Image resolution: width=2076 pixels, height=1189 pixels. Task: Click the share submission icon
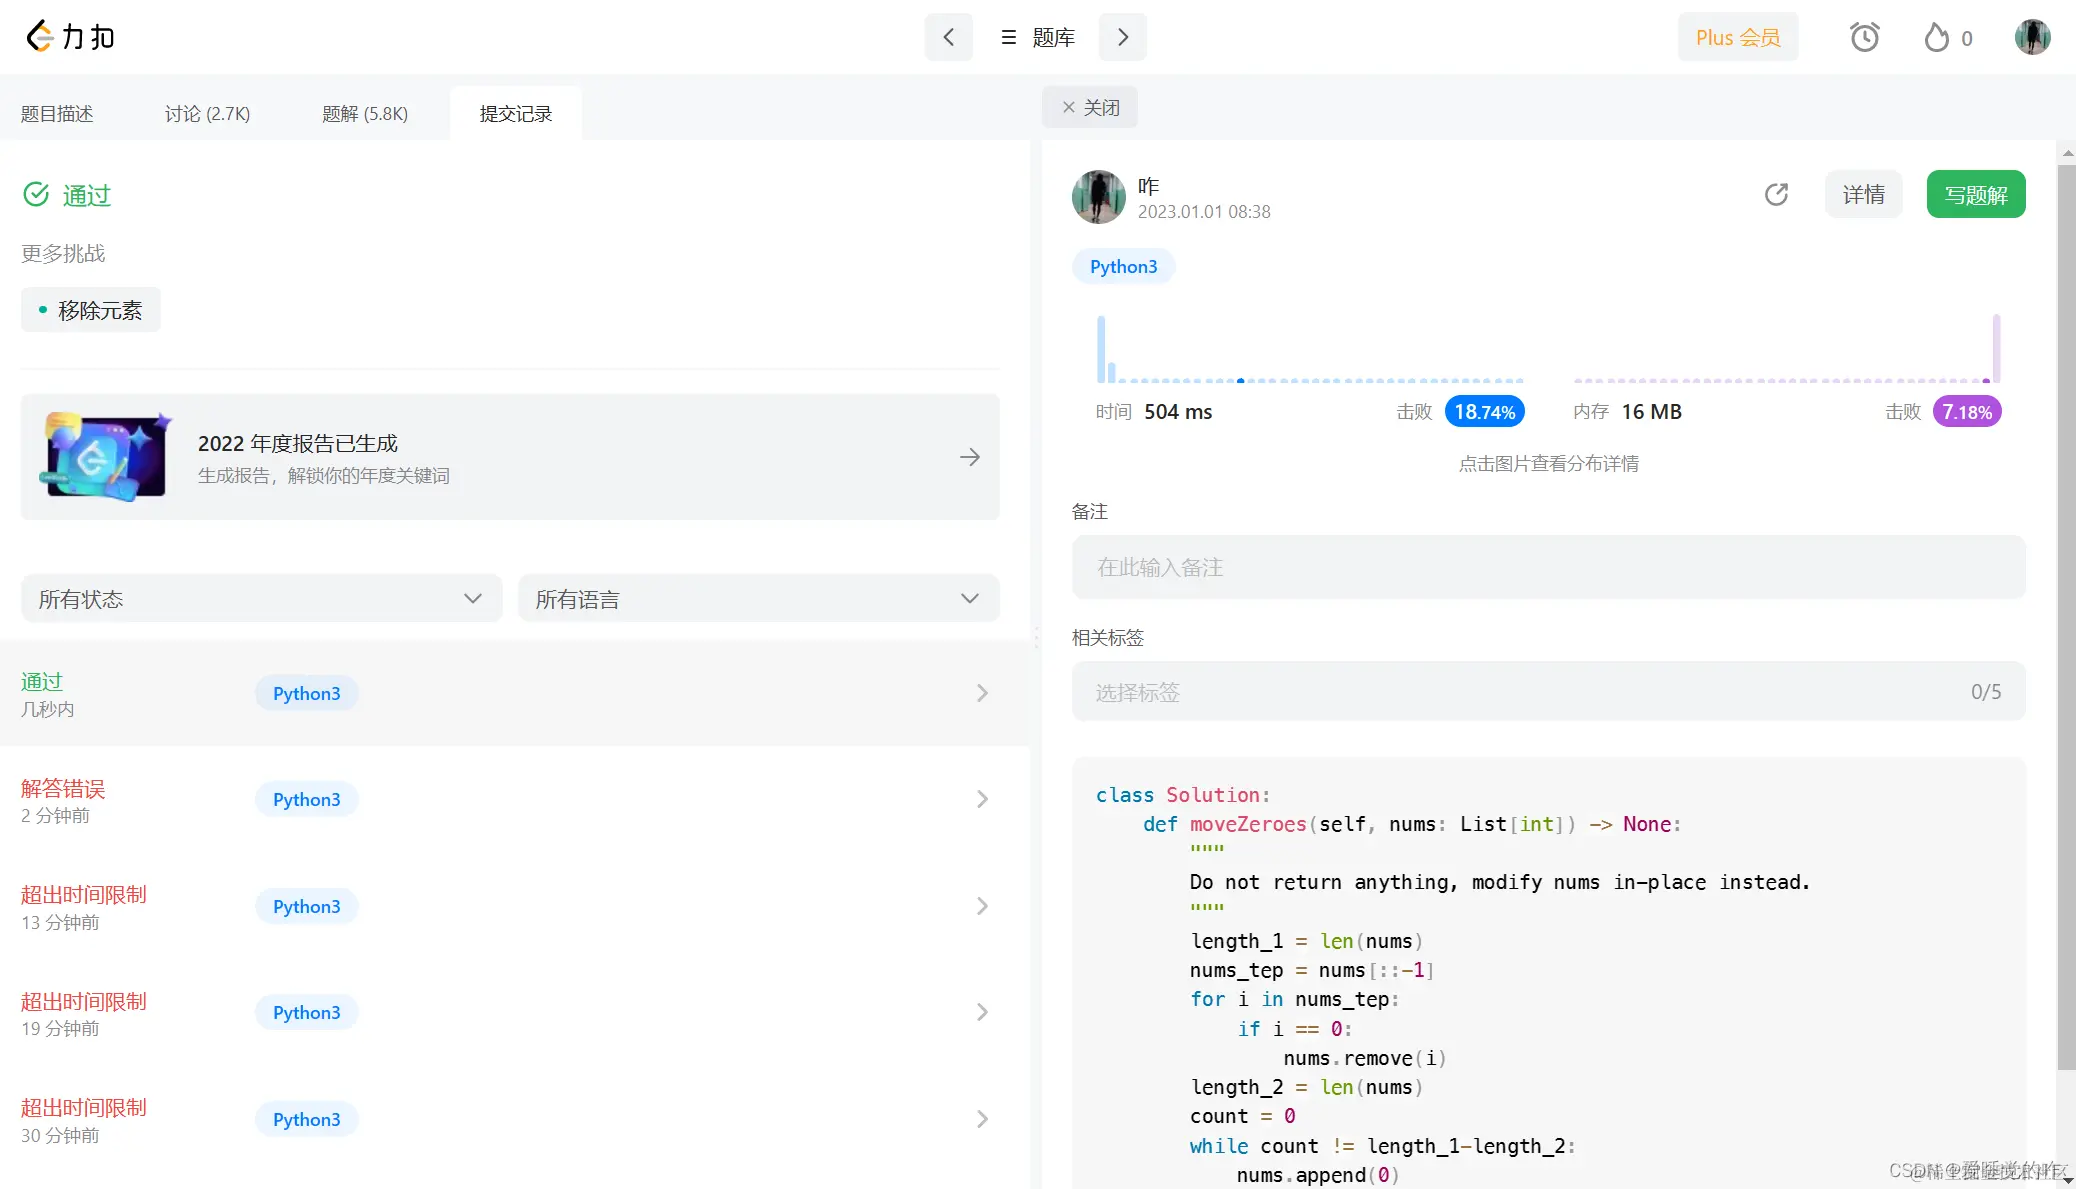1776,194
